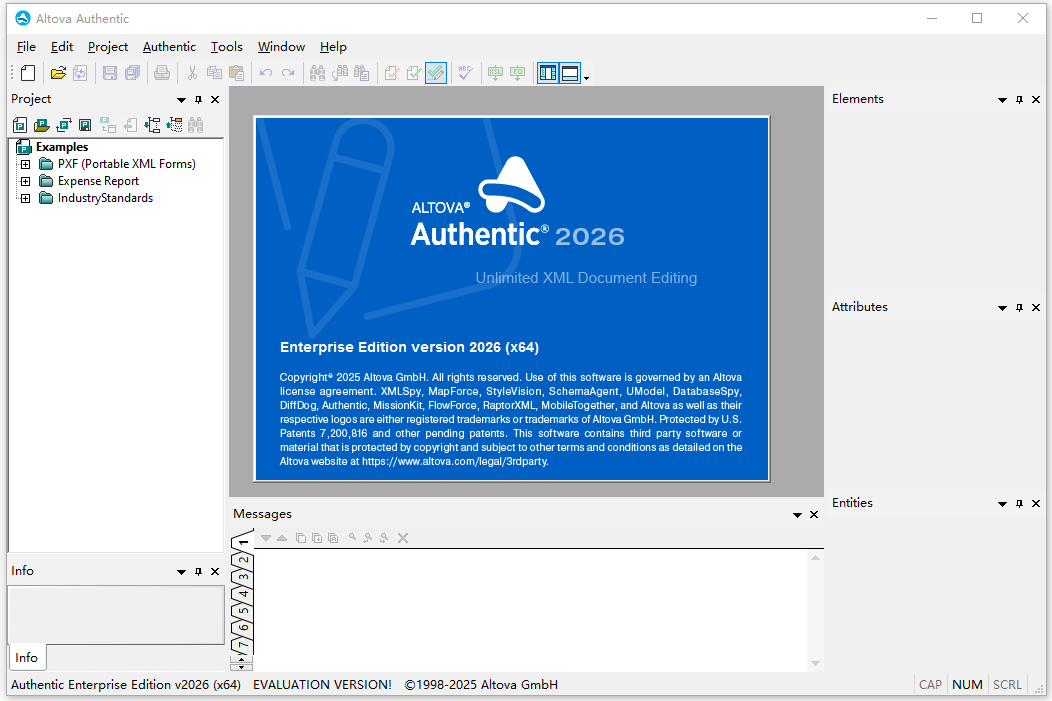The image size is (1052, 701).
Task: Open a file with the folder icon
Action: 58,72
